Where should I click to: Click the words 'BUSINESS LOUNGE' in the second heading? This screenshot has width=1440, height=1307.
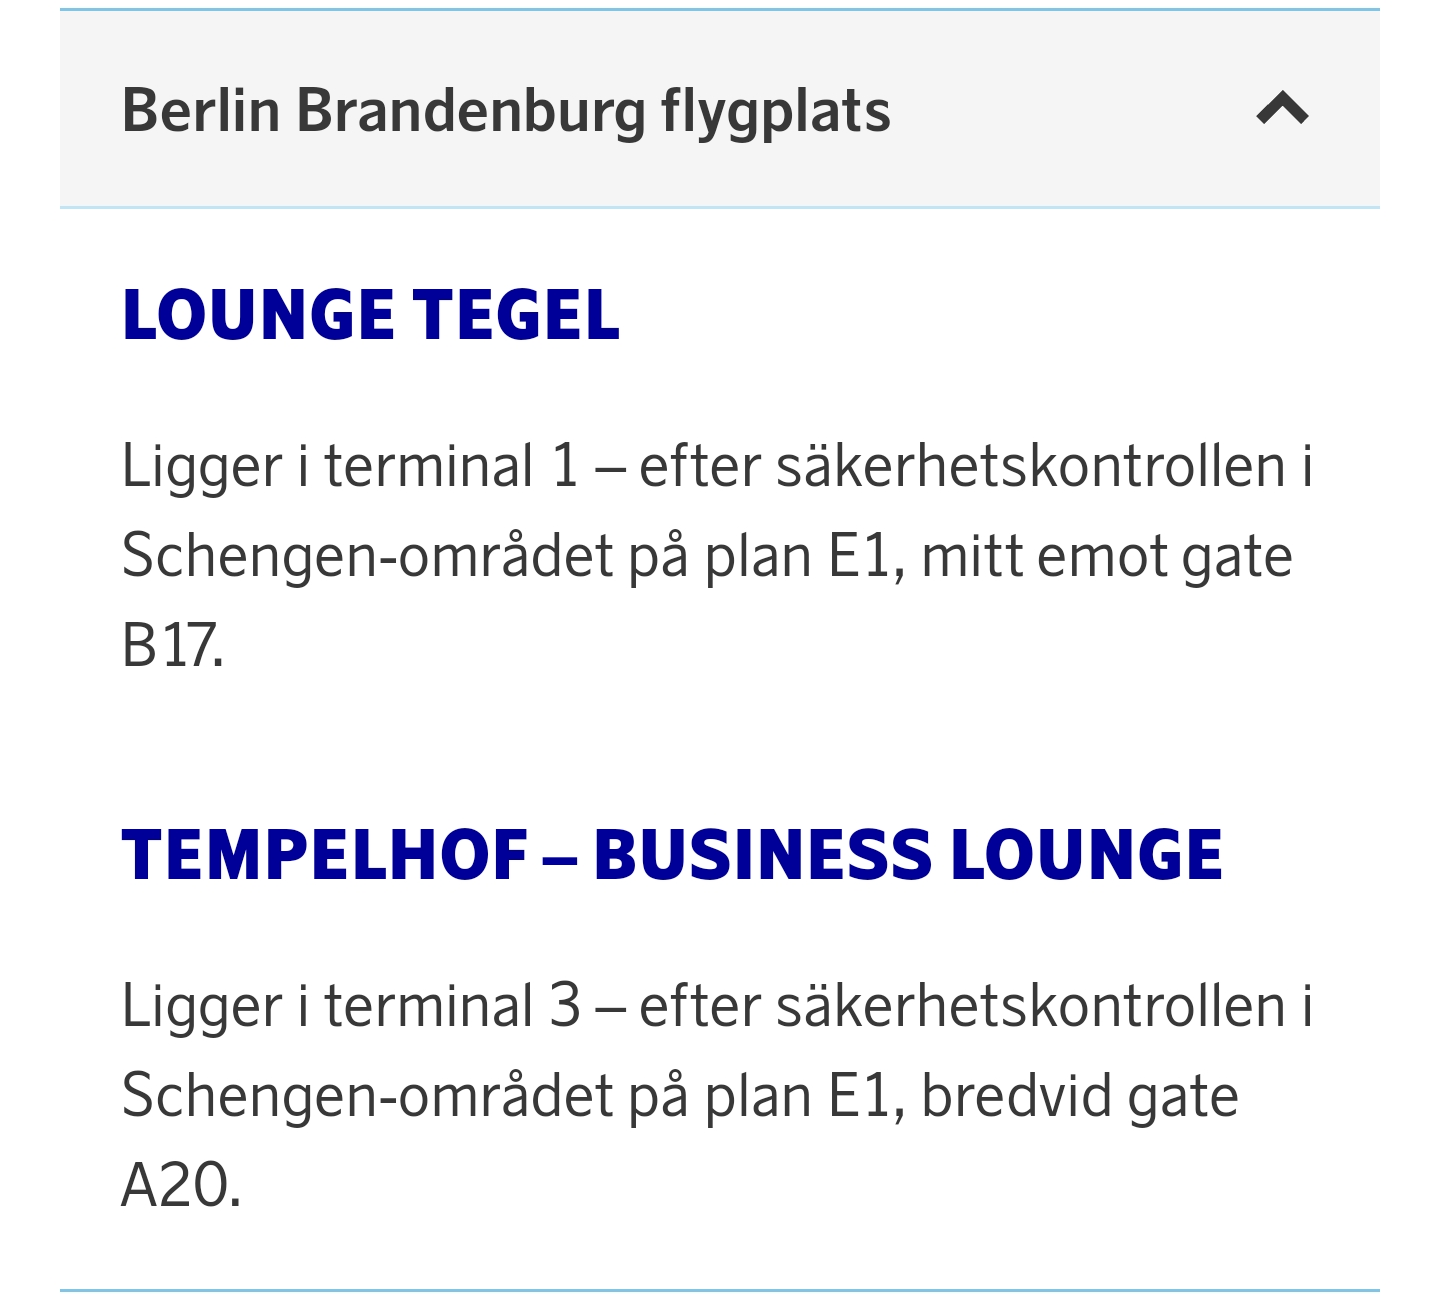(x=908, y=856)
